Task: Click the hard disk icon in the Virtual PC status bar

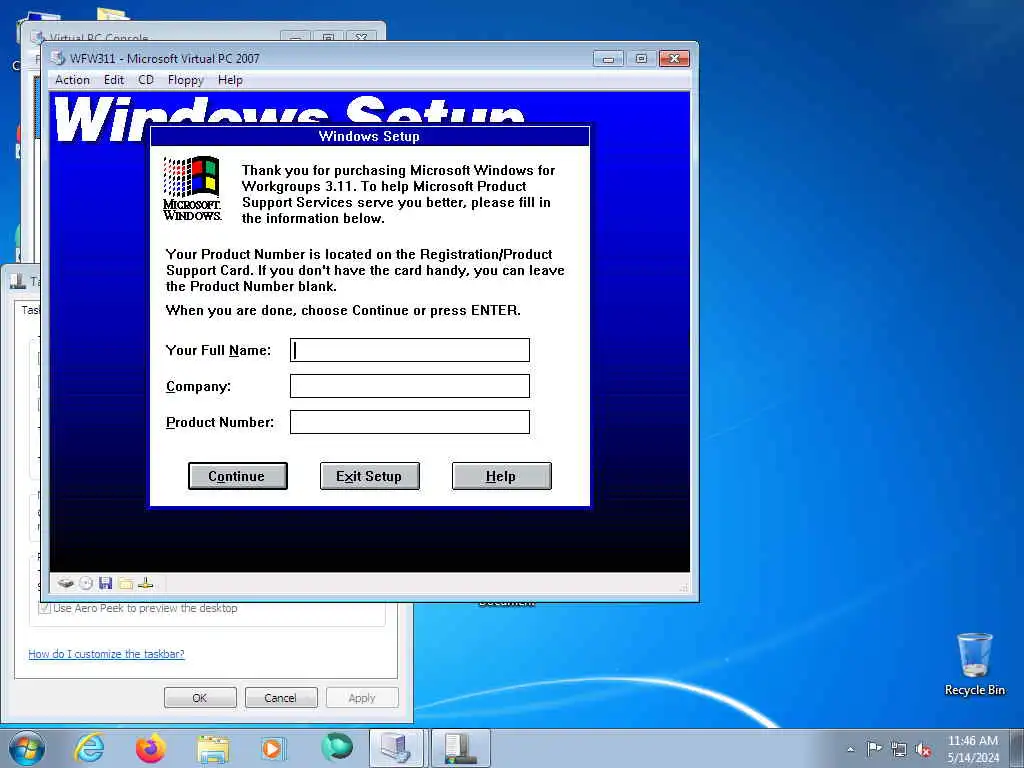Action: [65, 583]
